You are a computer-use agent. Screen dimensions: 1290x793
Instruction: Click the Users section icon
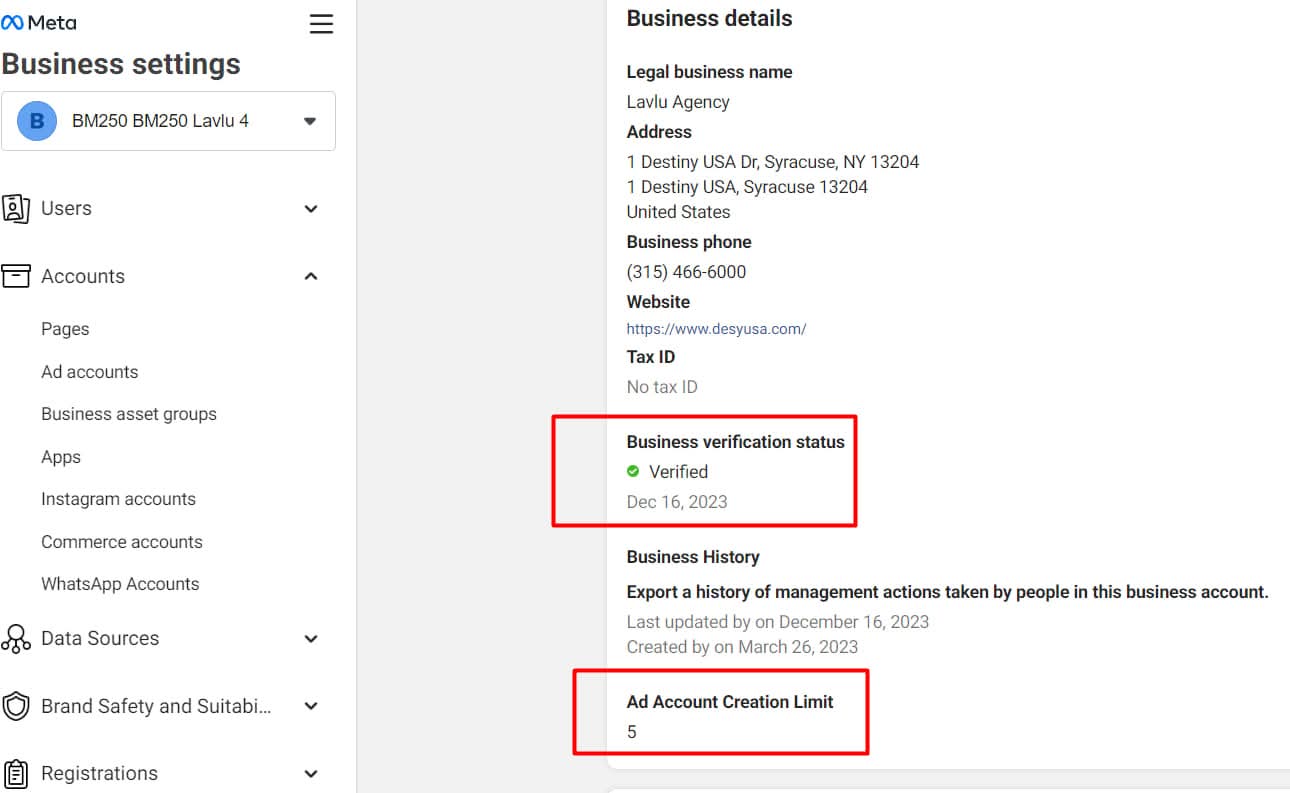click(16, 208)
